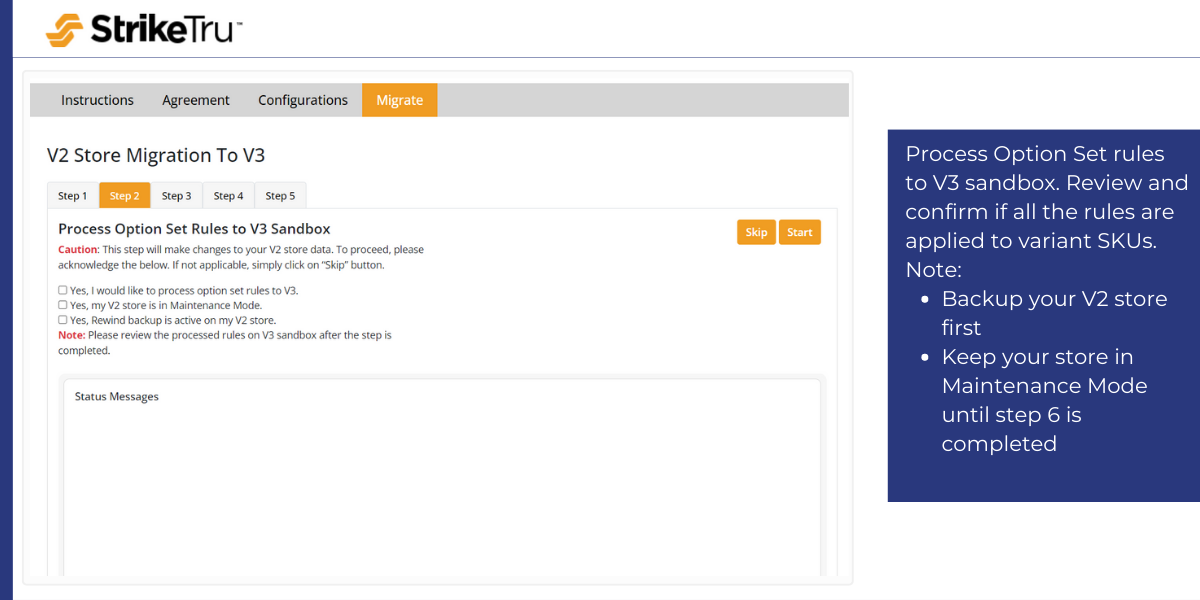Select the highlighted Step 2 tab

click(x=124, y=196)
